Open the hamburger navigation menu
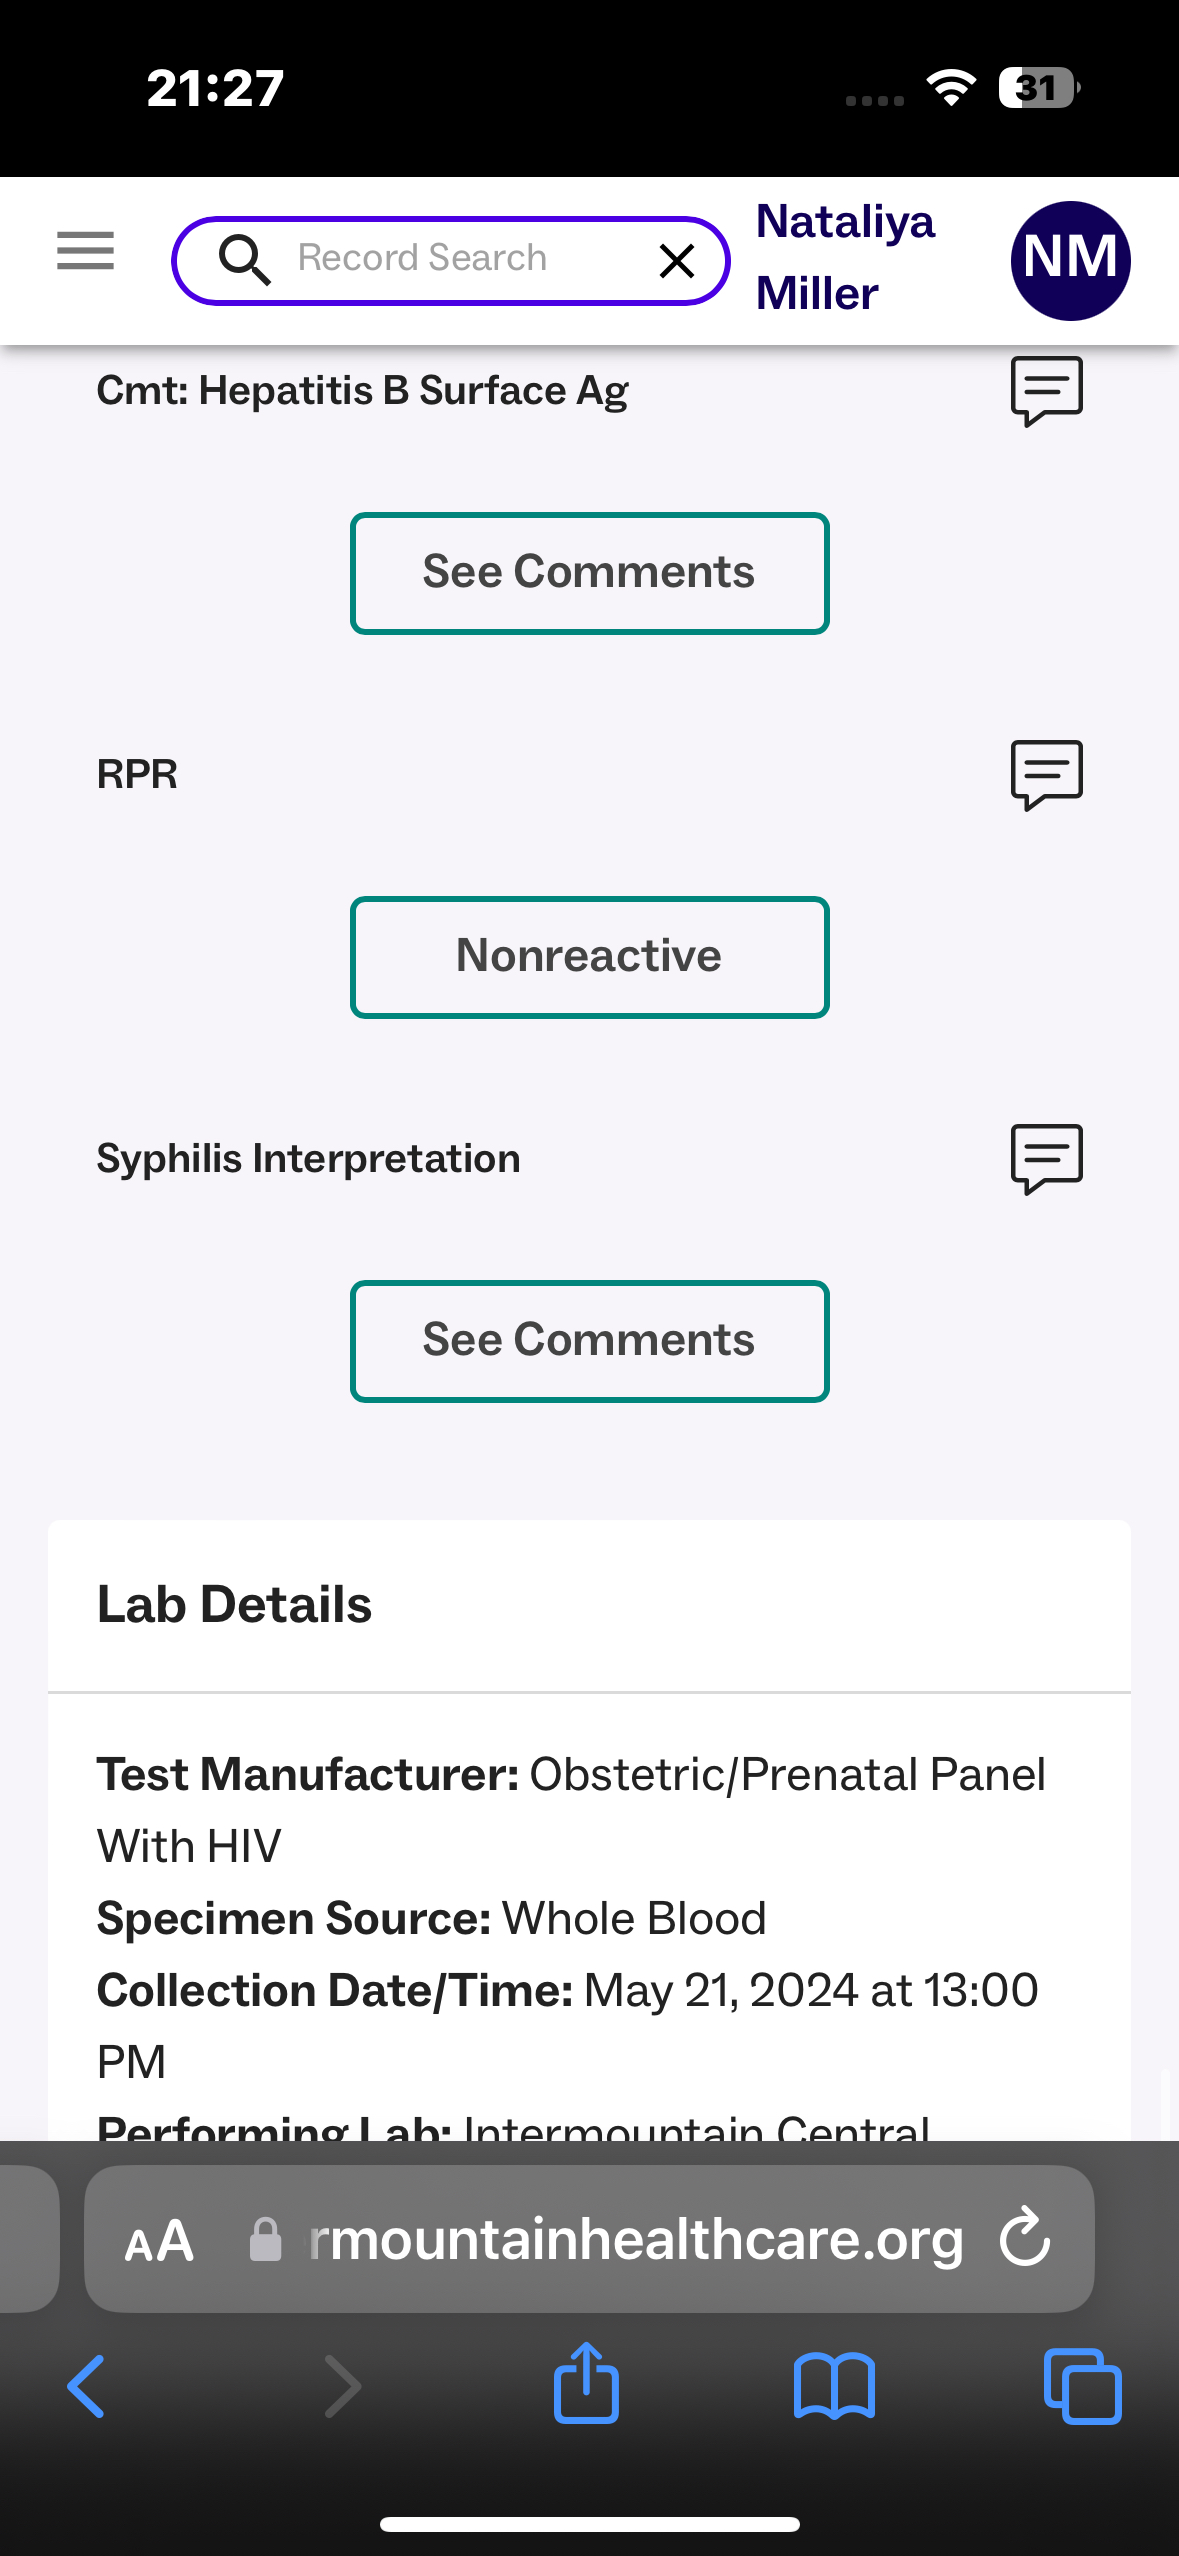Image resolution: width=1179 pixels, height=2556 pixels. (85, 250)
